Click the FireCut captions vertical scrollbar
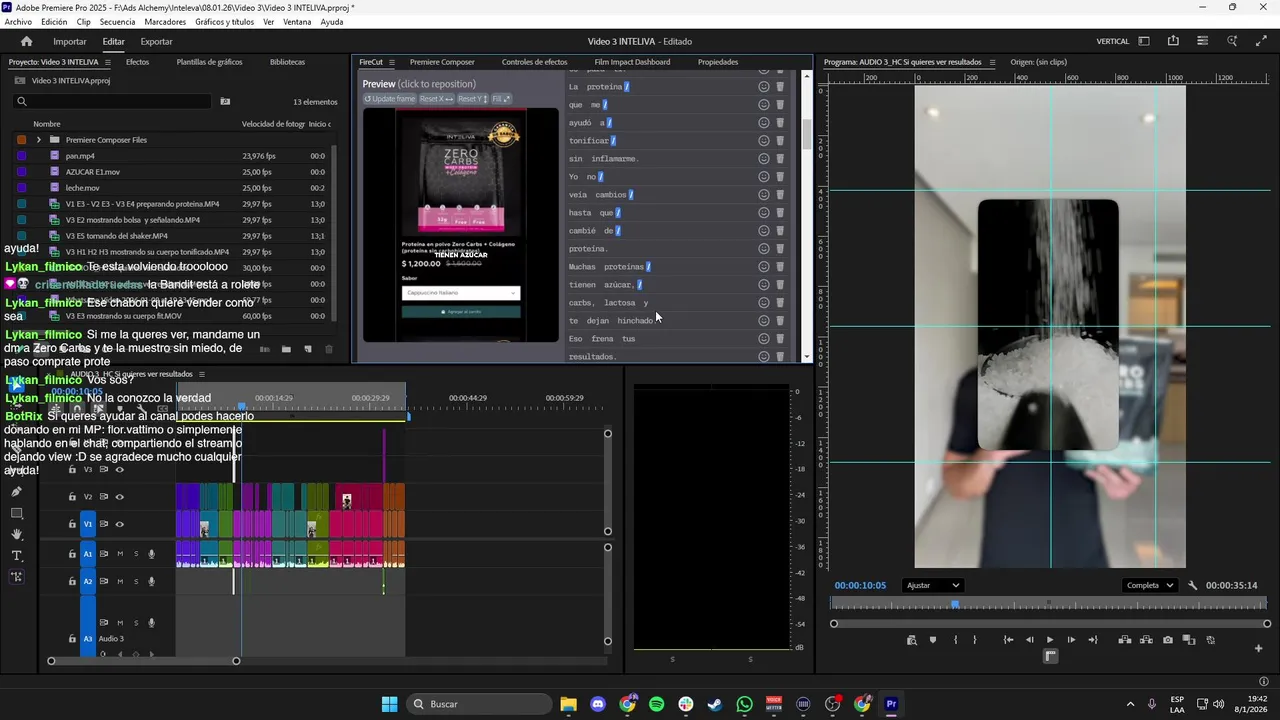The image size is (1280, 720). pos(807,133)
